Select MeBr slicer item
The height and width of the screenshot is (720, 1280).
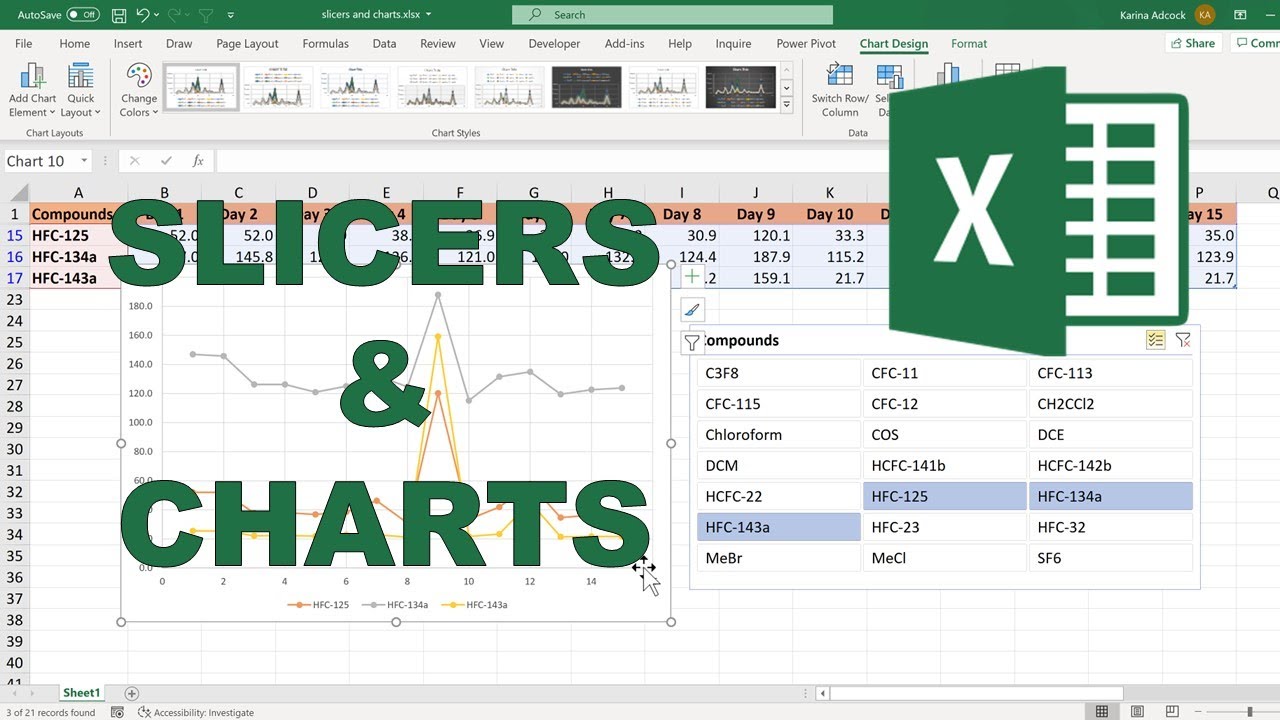(778, 558)
